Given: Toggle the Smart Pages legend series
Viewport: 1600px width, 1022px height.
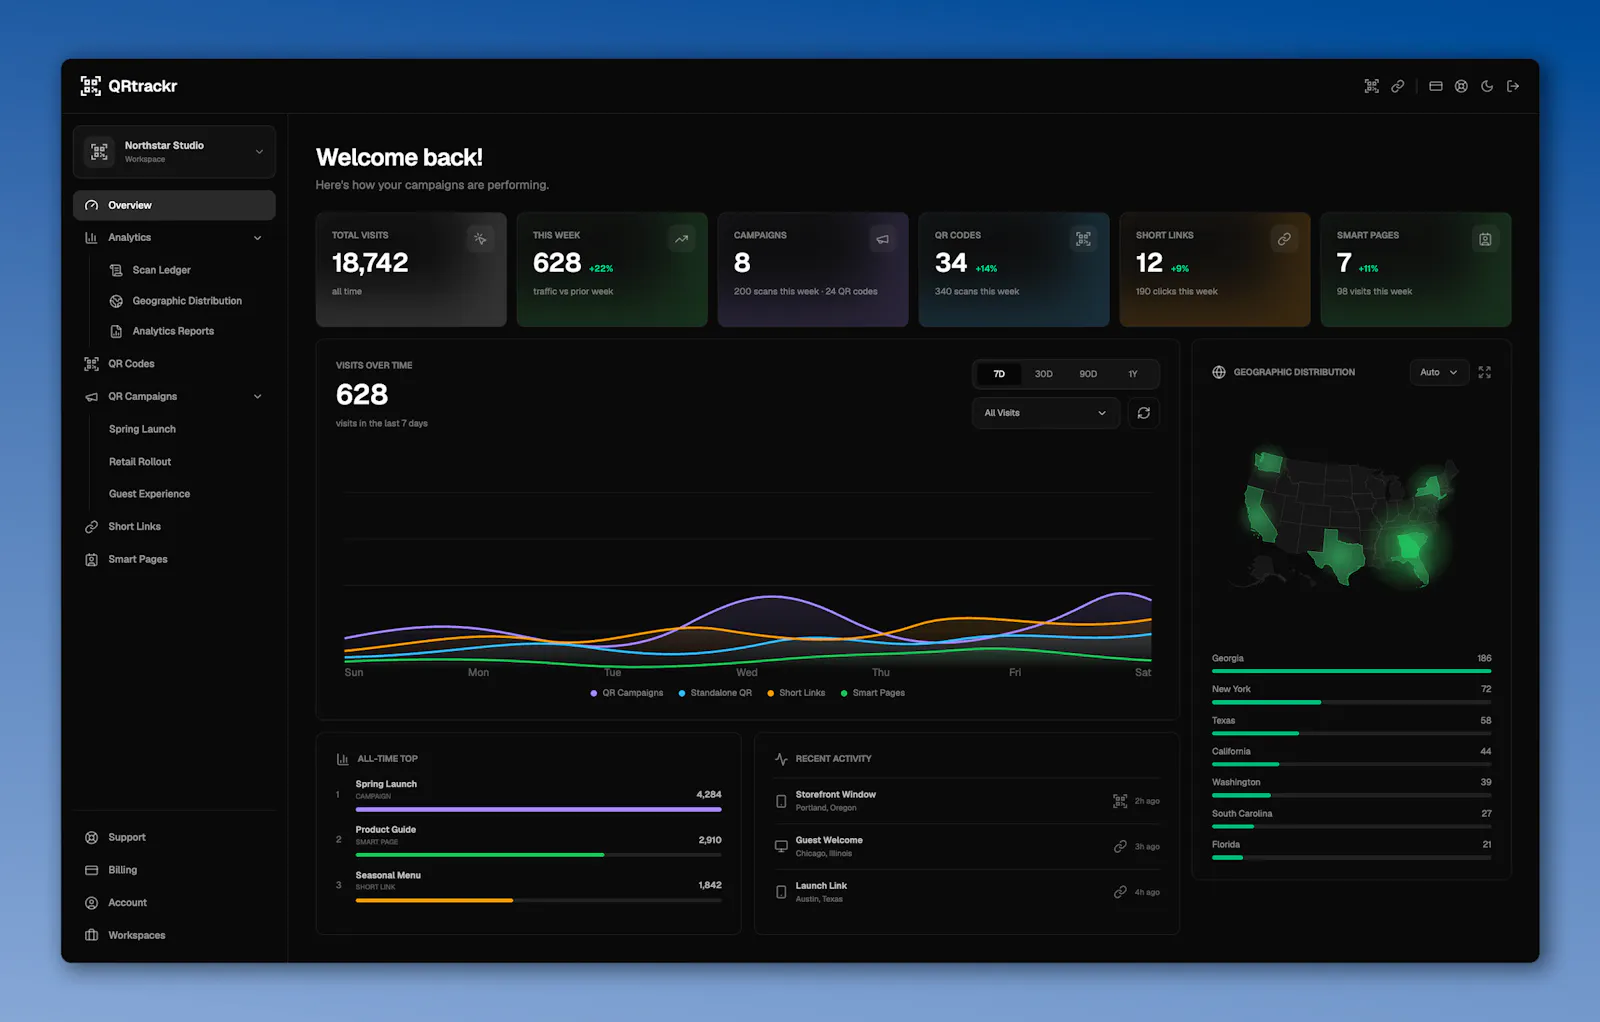Looking at the screenshot, I should pos(873,693).
